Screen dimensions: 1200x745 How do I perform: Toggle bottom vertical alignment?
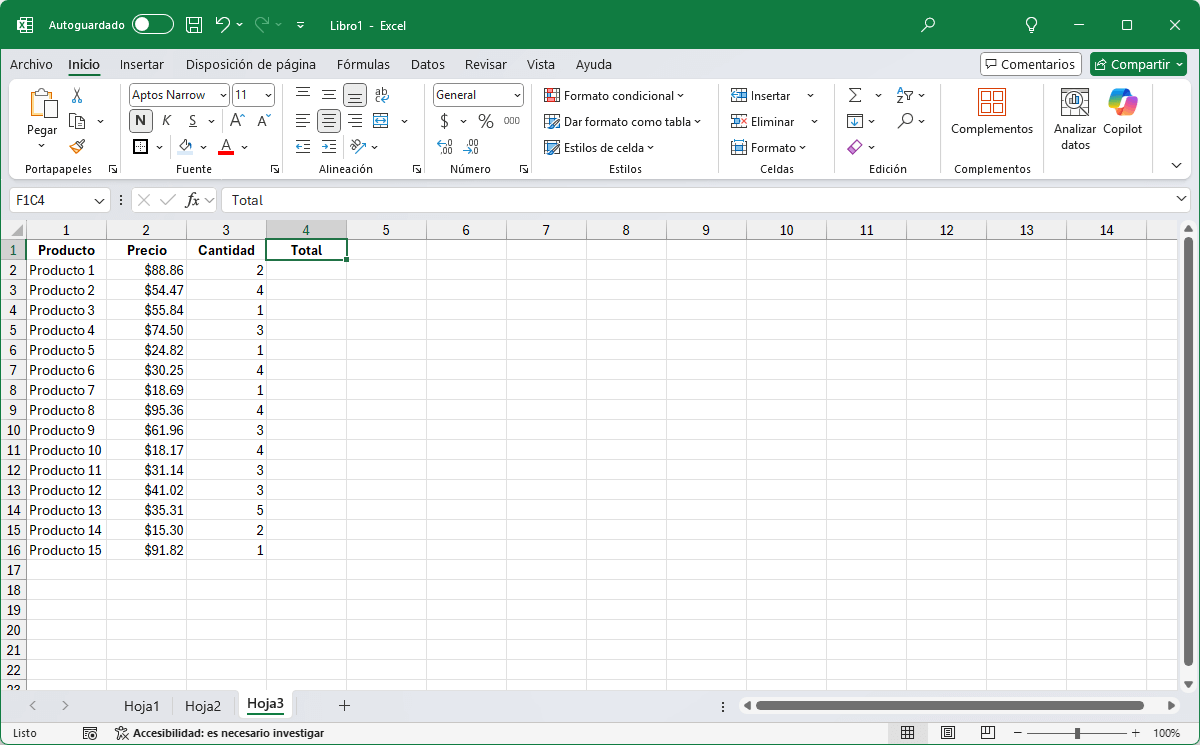click(x=355, y=95)
